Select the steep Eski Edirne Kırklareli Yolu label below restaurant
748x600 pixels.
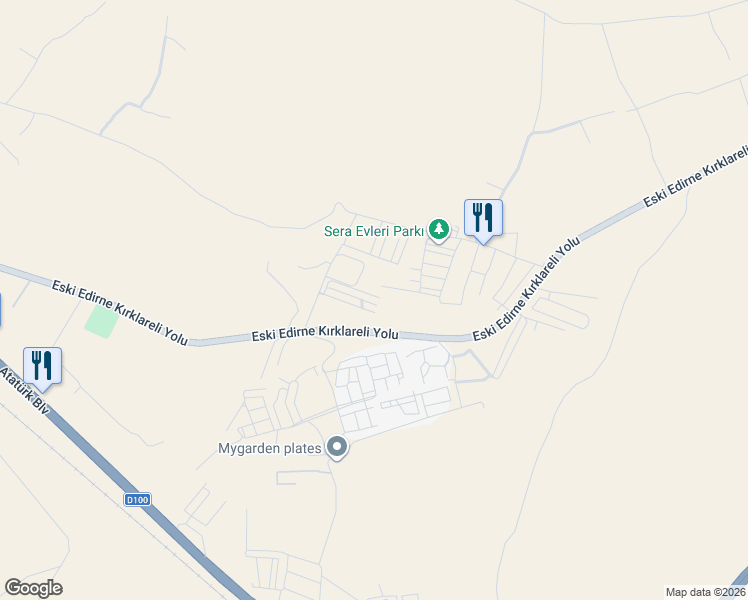point(526,289)
